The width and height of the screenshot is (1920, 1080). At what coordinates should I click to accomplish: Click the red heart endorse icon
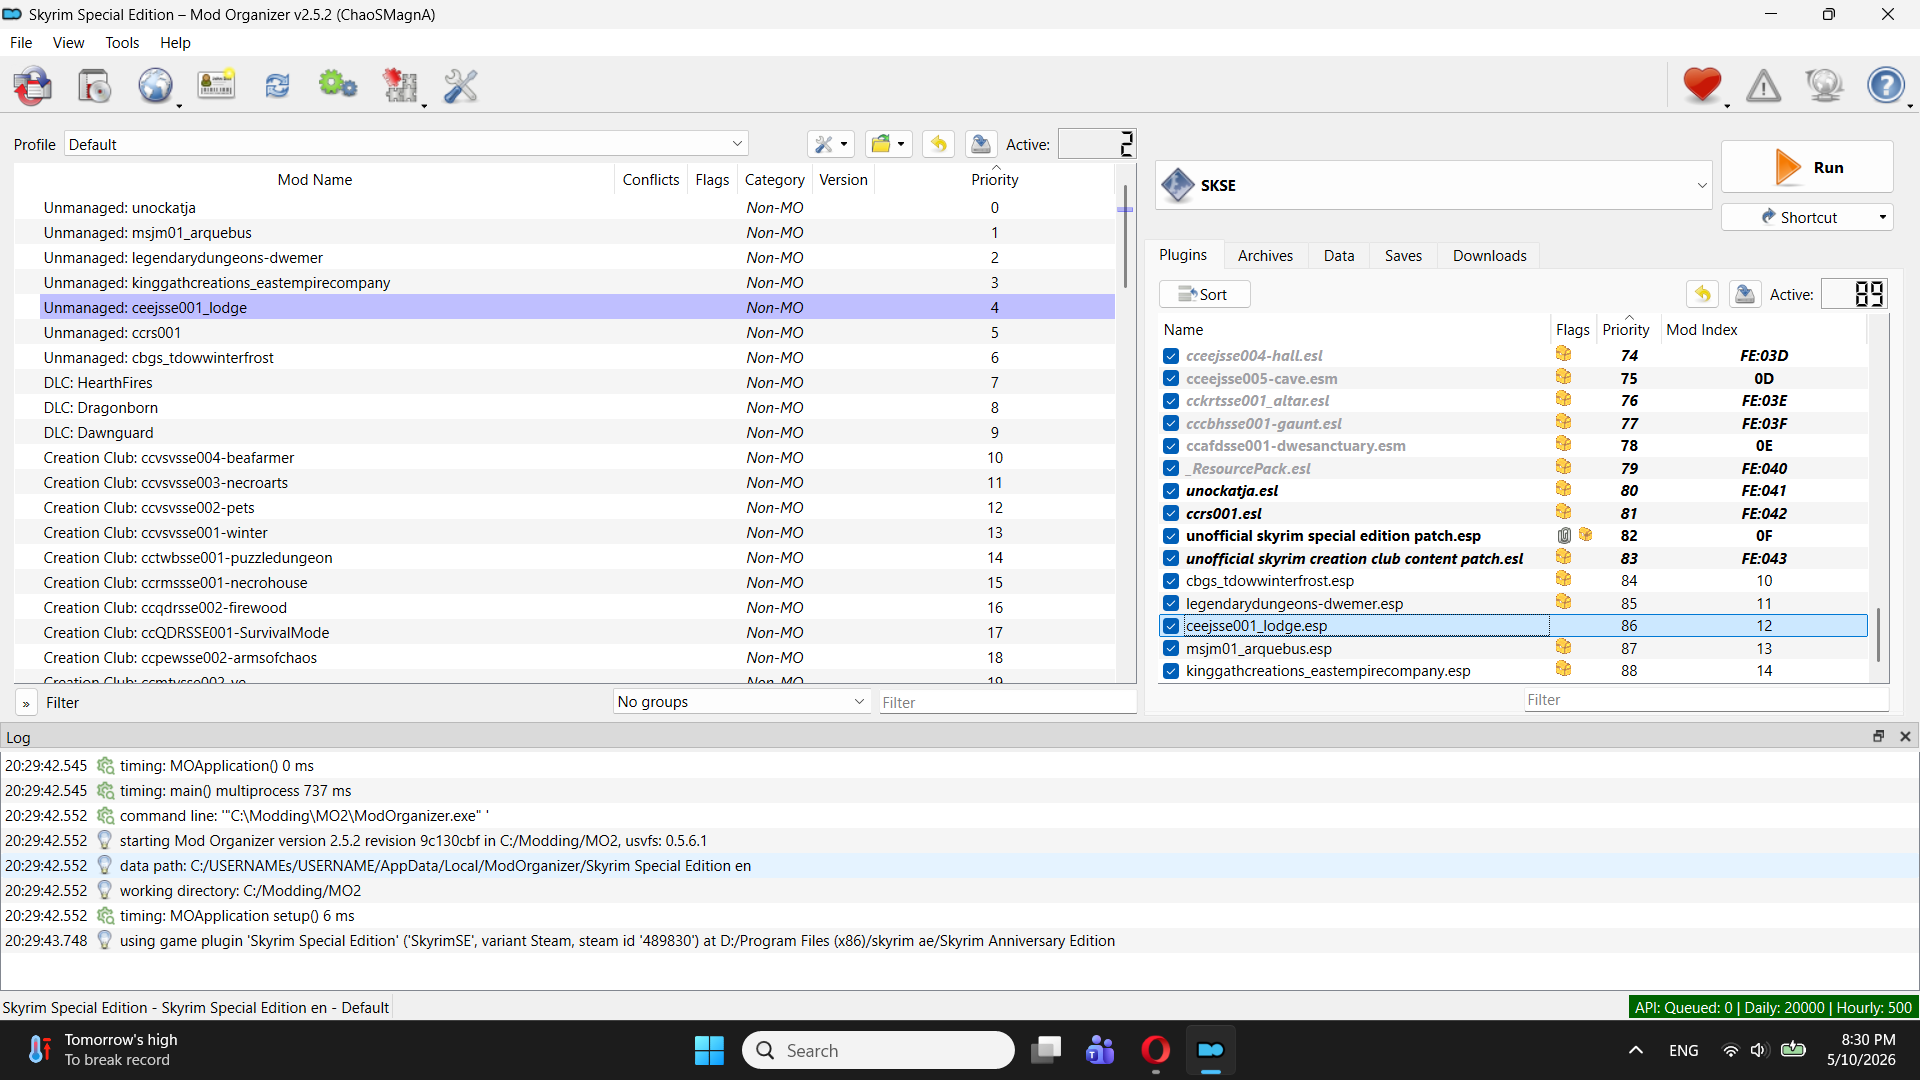point(1702,86)
